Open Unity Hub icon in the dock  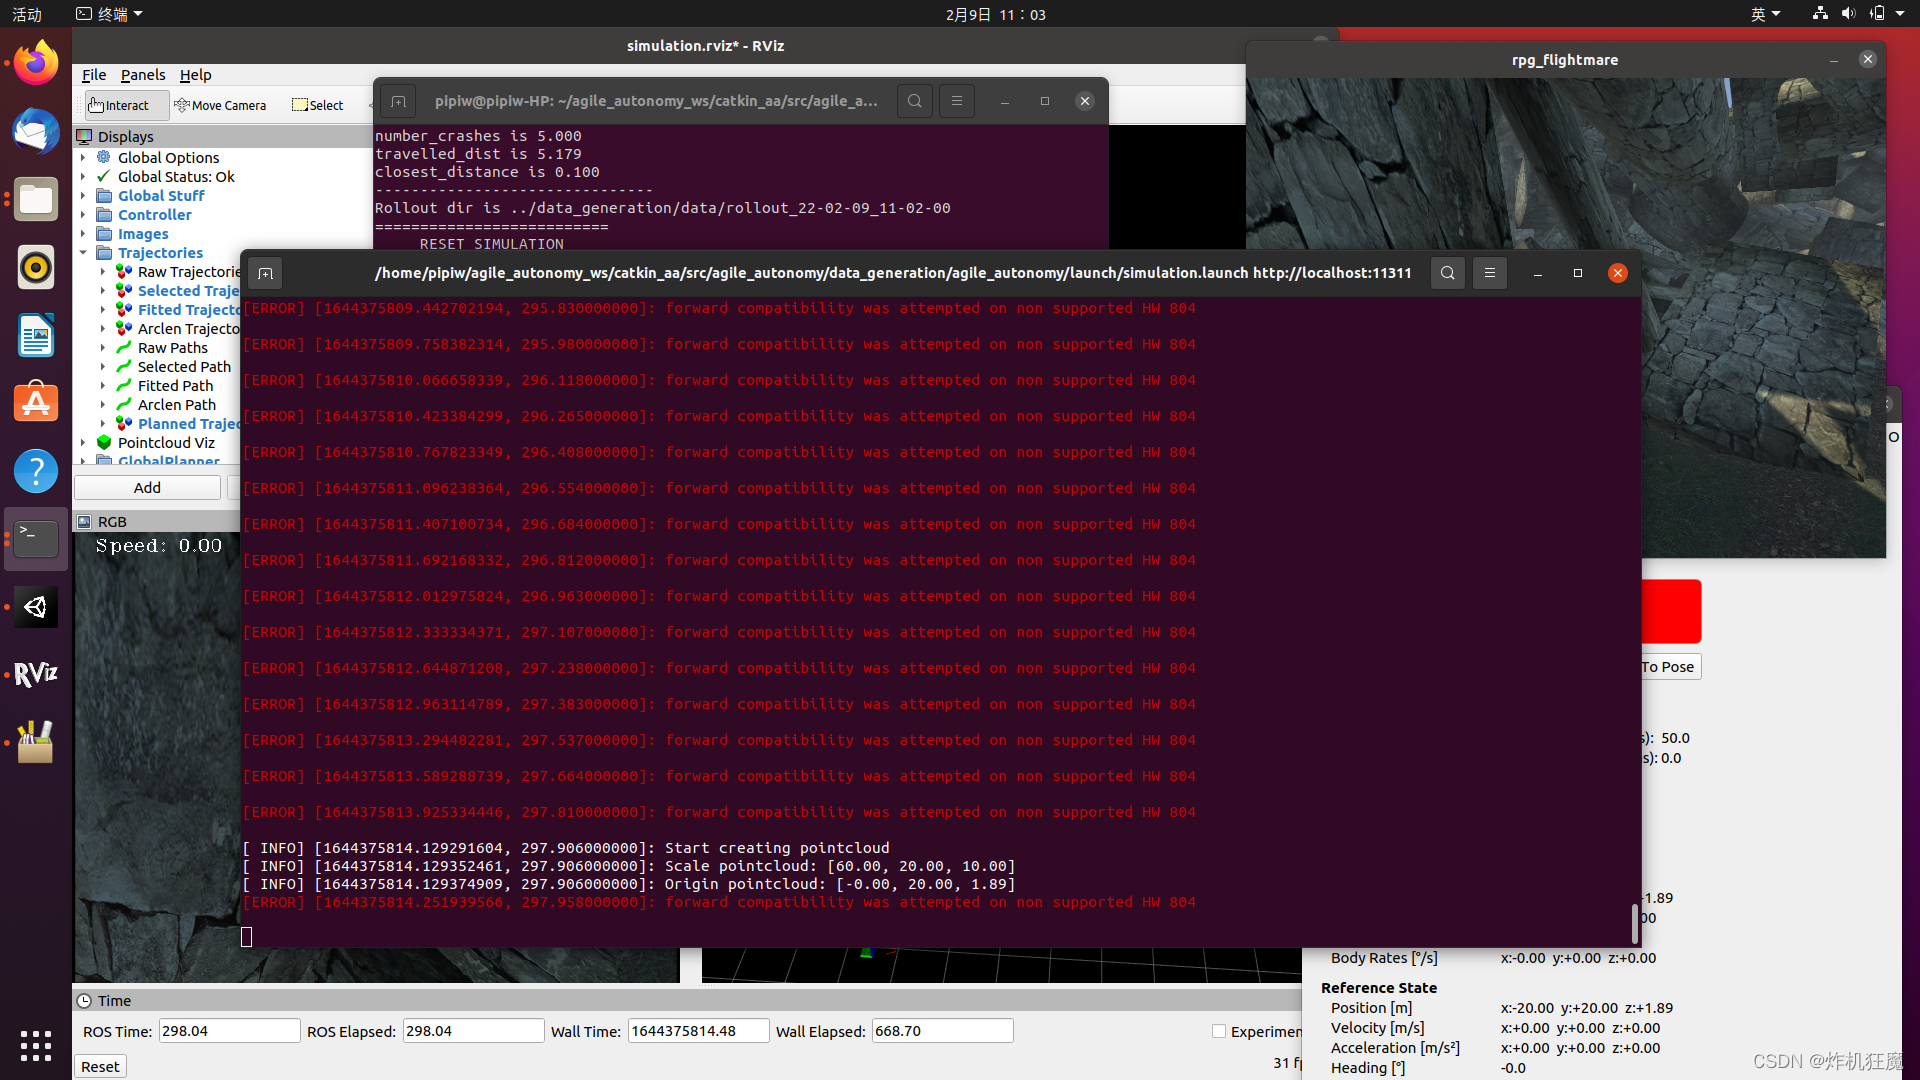[x=36, y=607]
